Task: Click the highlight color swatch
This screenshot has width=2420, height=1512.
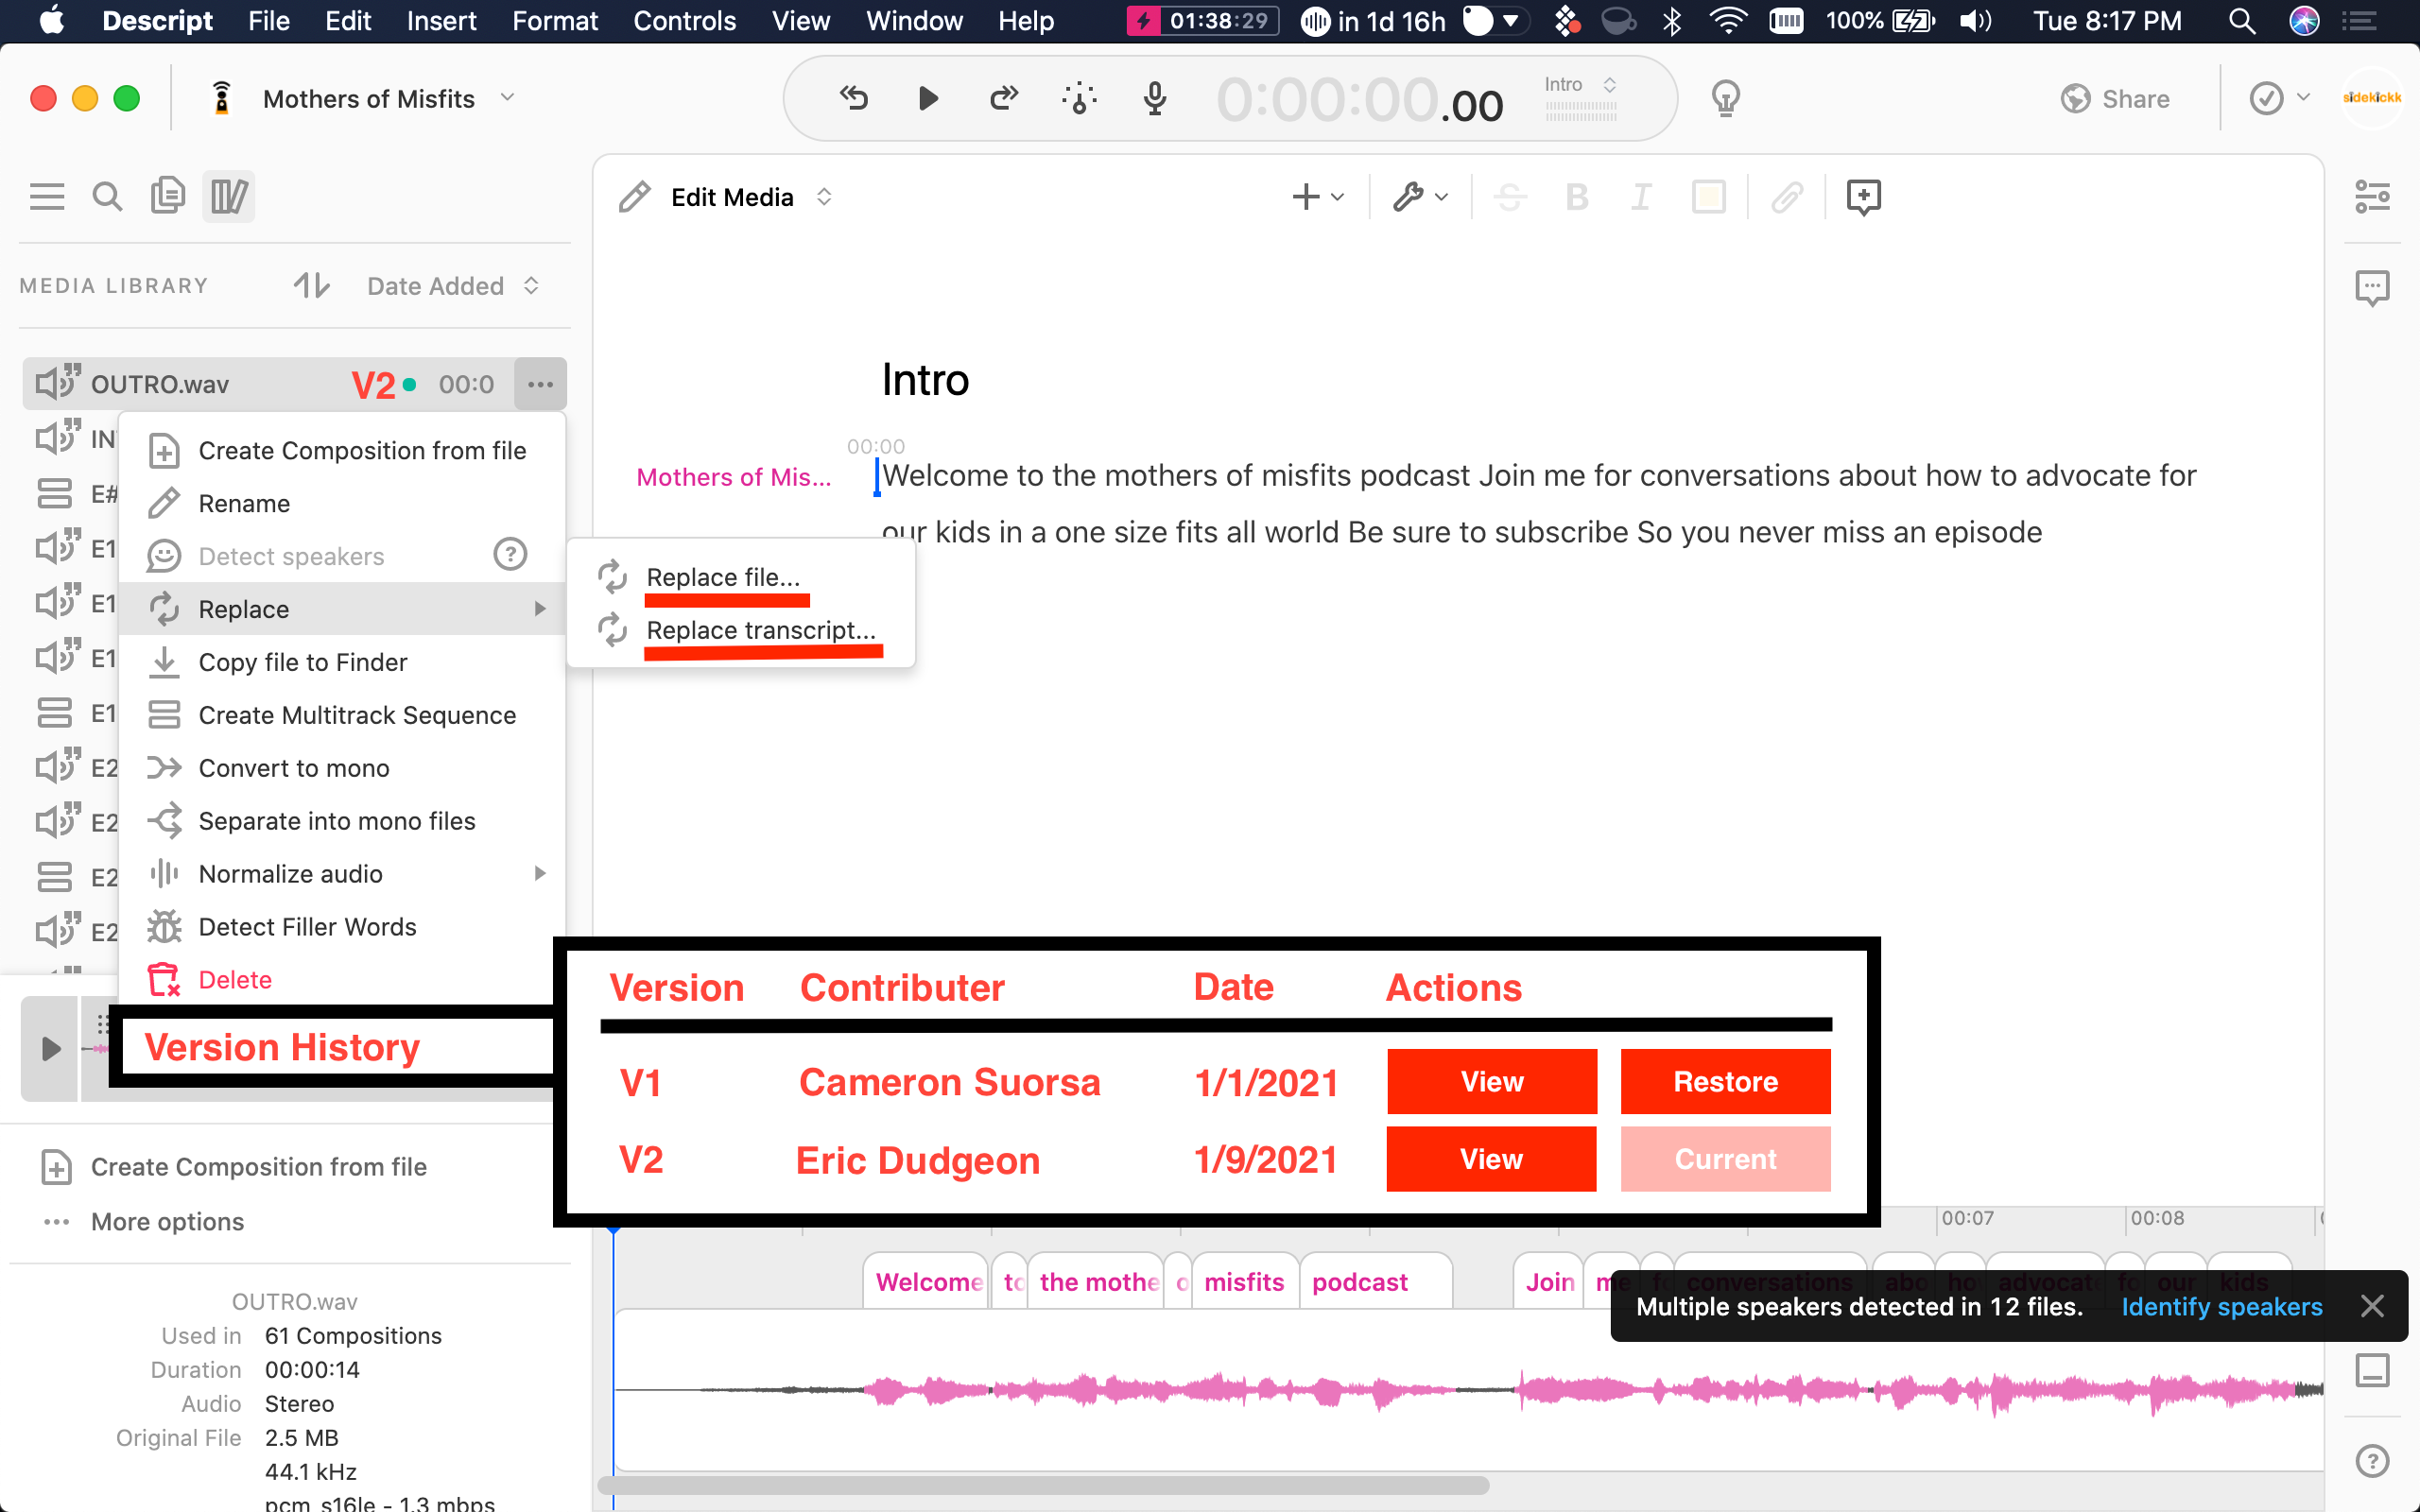Action: pyautogui.click(x=1708, y=197)
